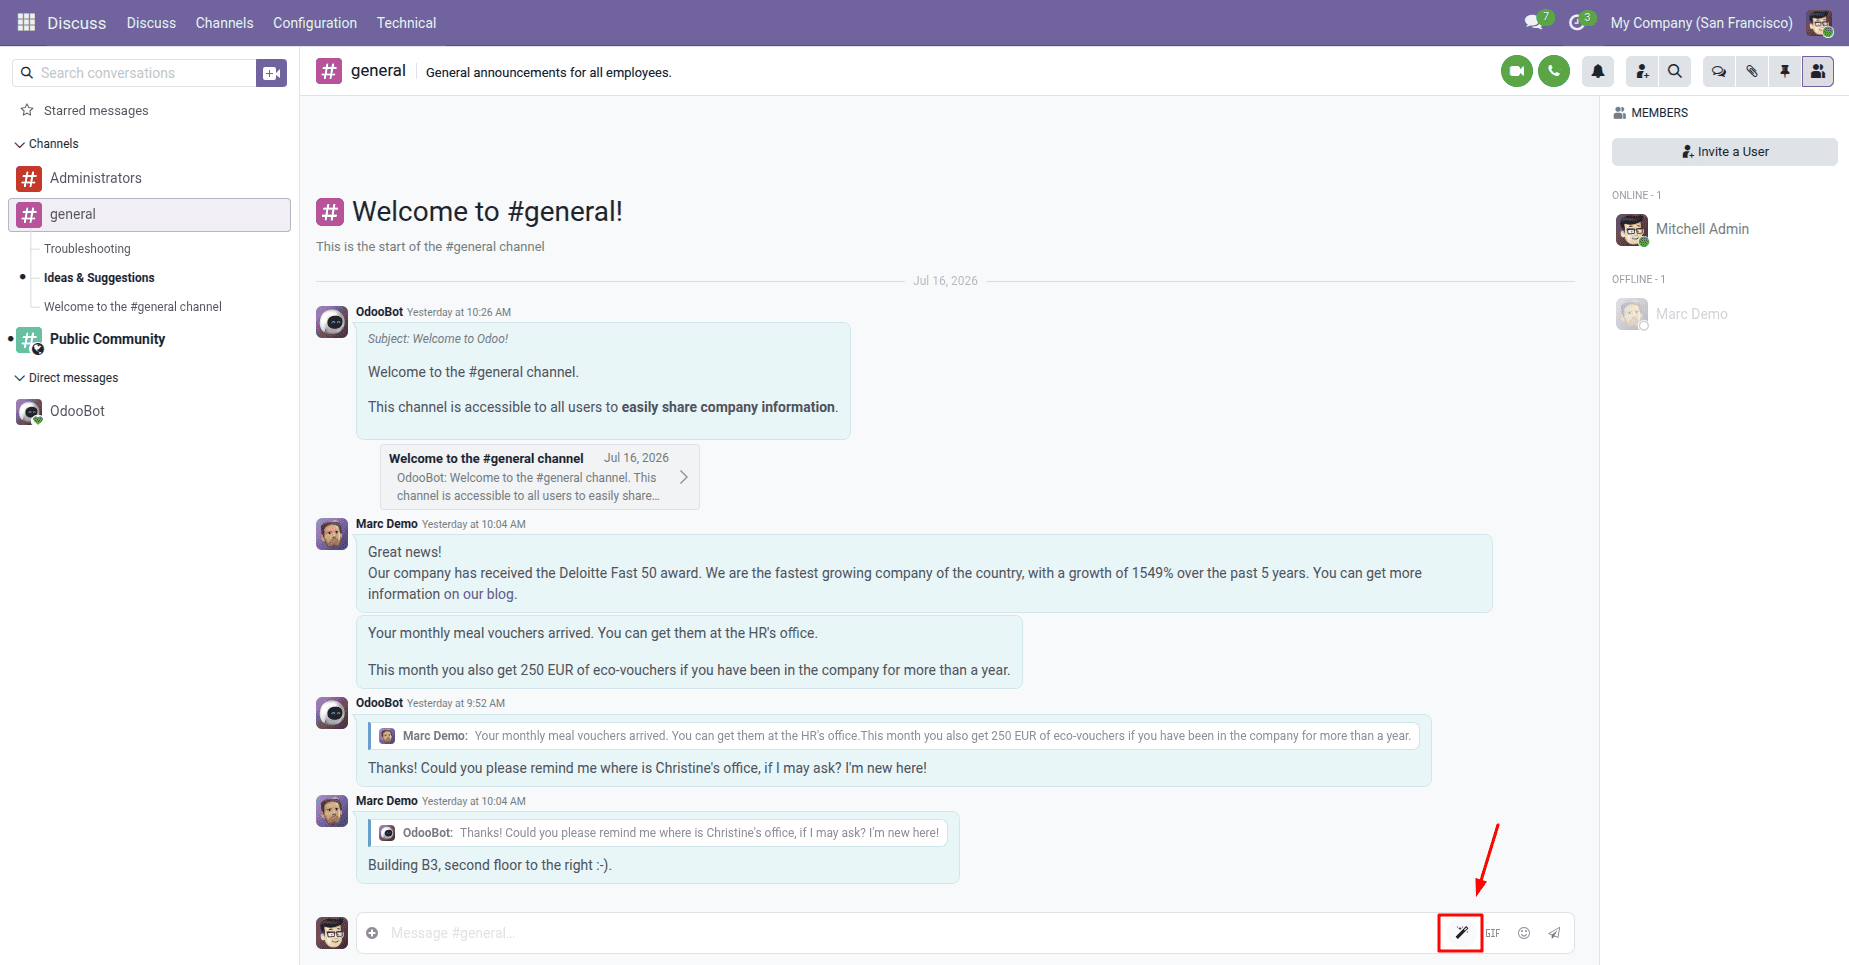Image resolution: width=1849 pixels, height=965 pixels.
Task: Open the Discuss menu item
Action: [151, 23]
